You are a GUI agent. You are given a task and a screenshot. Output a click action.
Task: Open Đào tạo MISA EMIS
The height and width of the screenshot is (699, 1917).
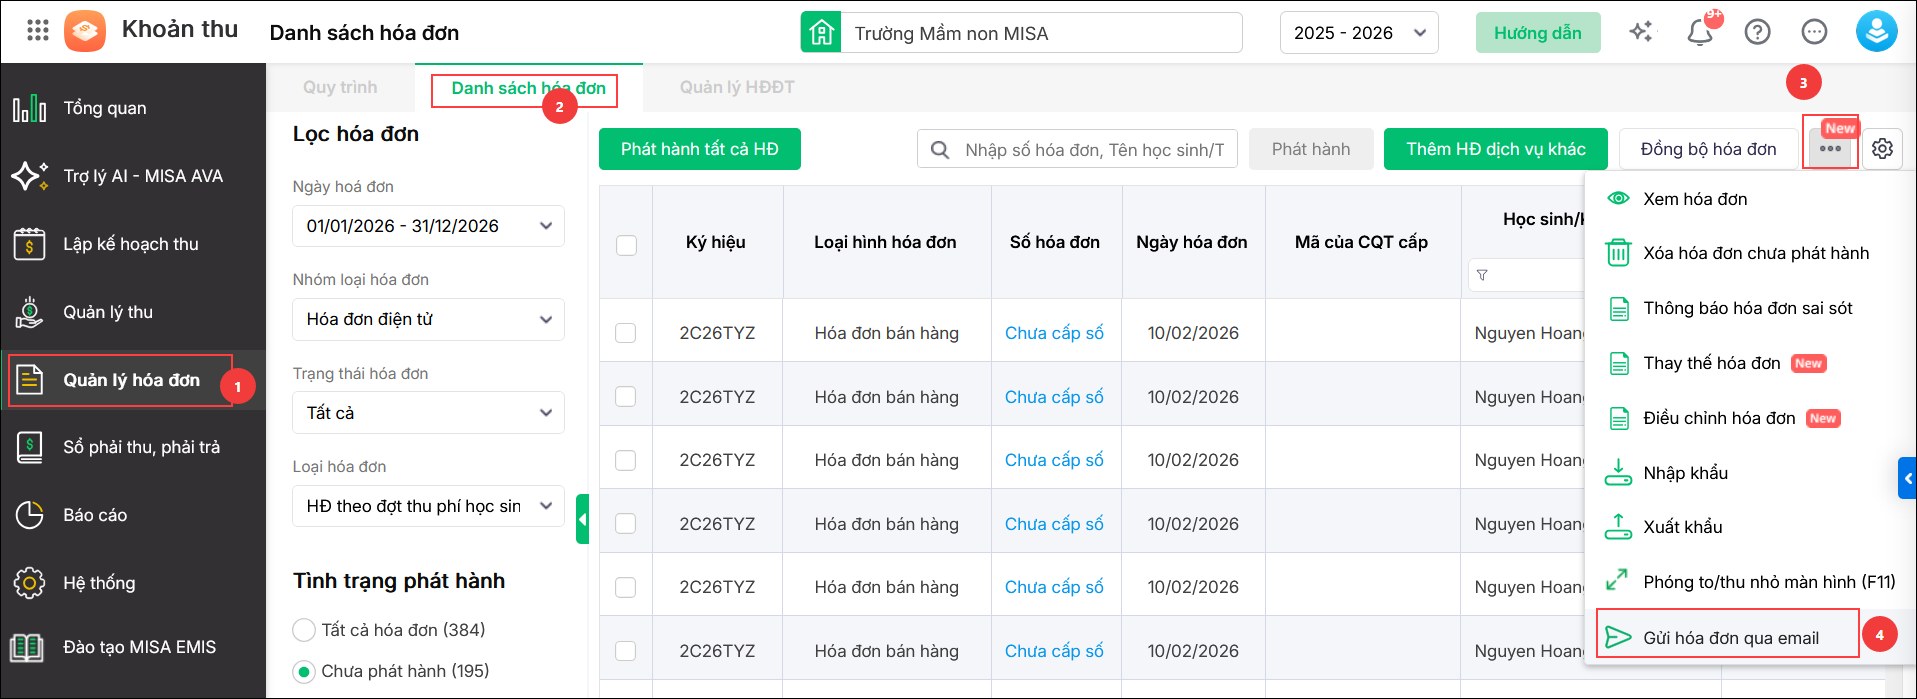pos(133,647)
